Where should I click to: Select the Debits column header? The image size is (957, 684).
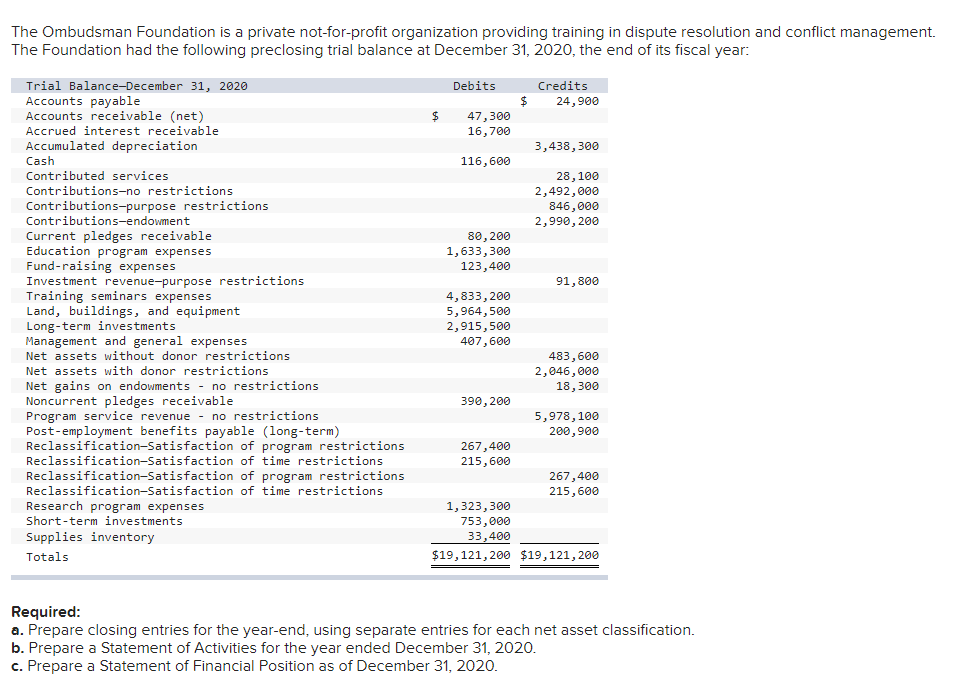pos(474,86)
